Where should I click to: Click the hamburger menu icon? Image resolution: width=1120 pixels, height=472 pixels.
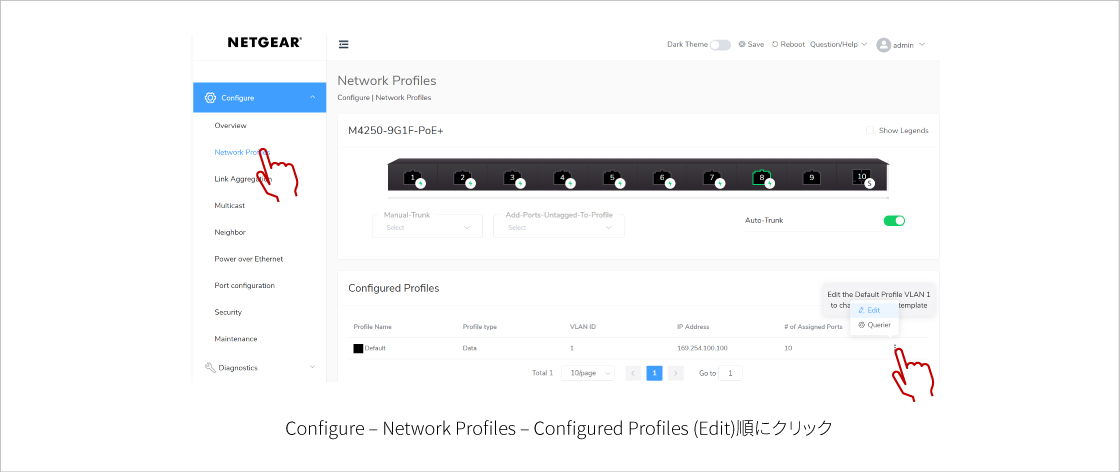(x=344, y=45)
